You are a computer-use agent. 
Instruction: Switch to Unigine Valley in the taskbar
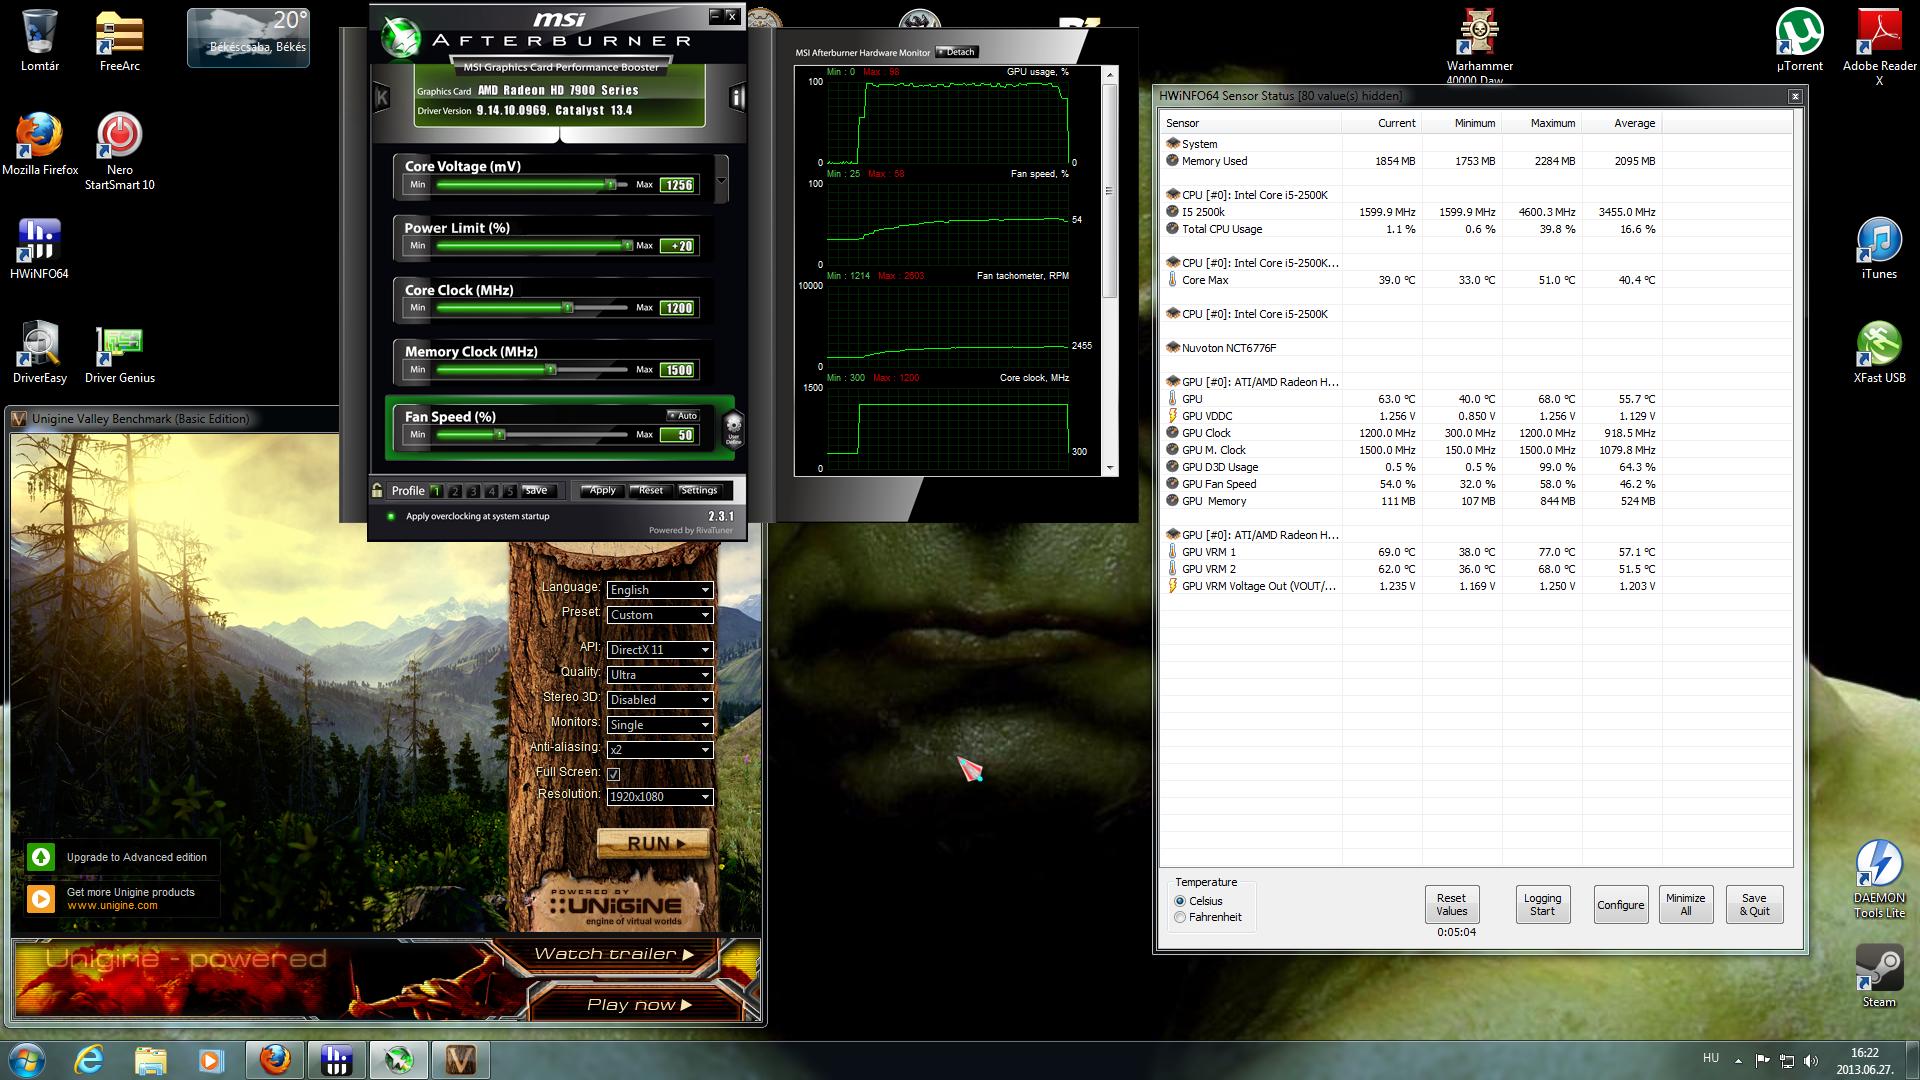coord(460,1060)
